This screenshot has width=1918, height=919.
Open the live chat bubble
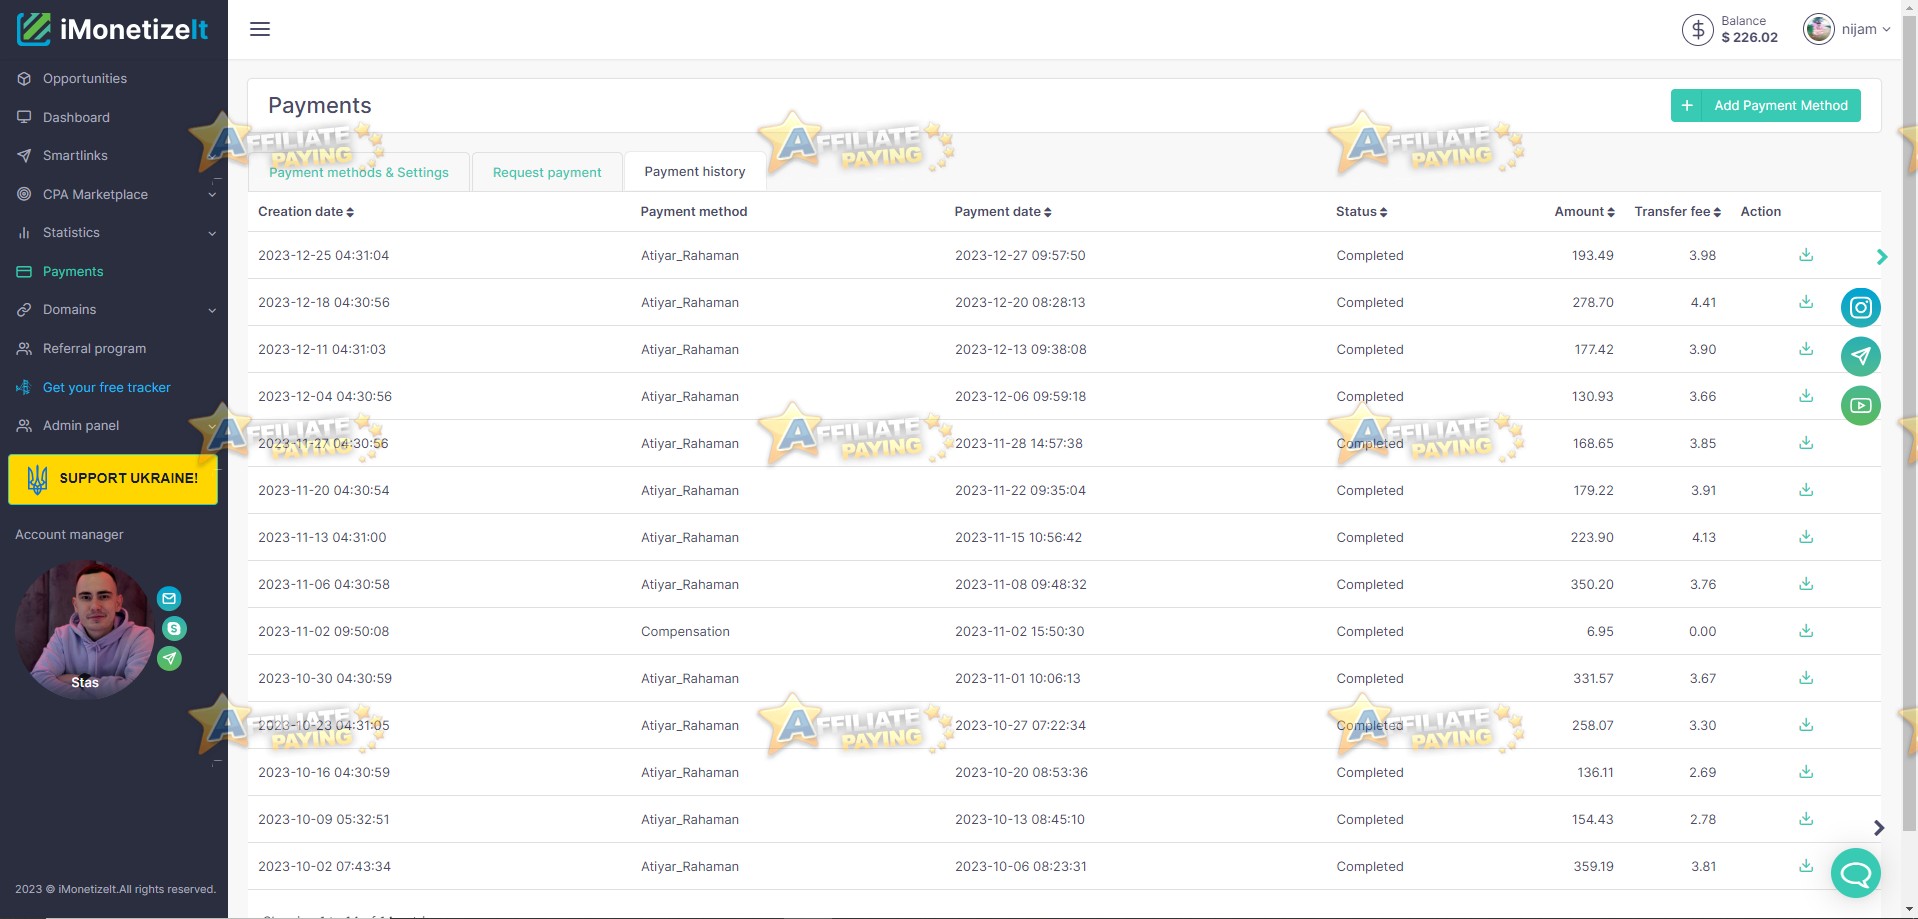pos(1855,873)
